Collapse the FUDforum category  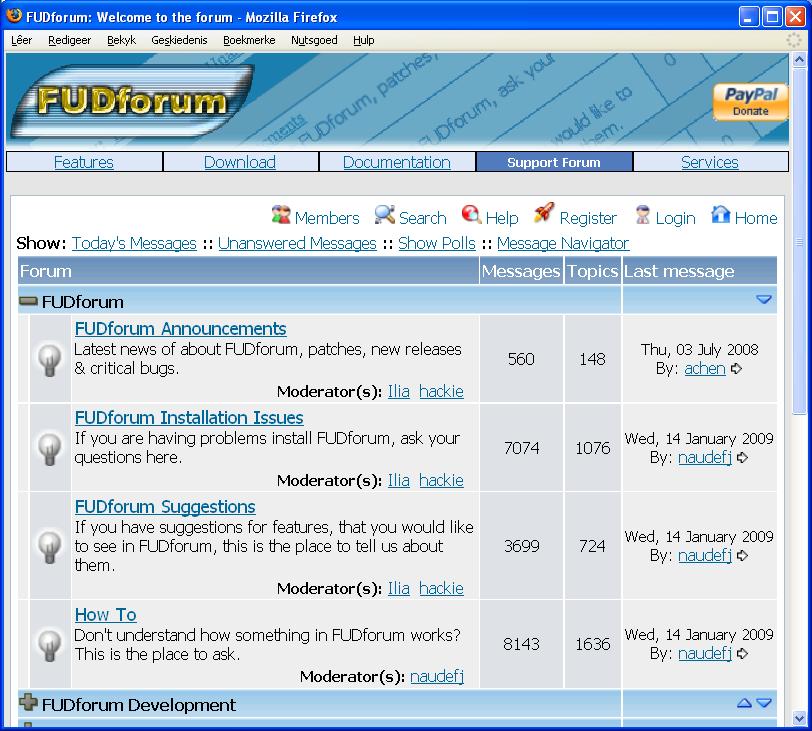(x=29, y=301)
